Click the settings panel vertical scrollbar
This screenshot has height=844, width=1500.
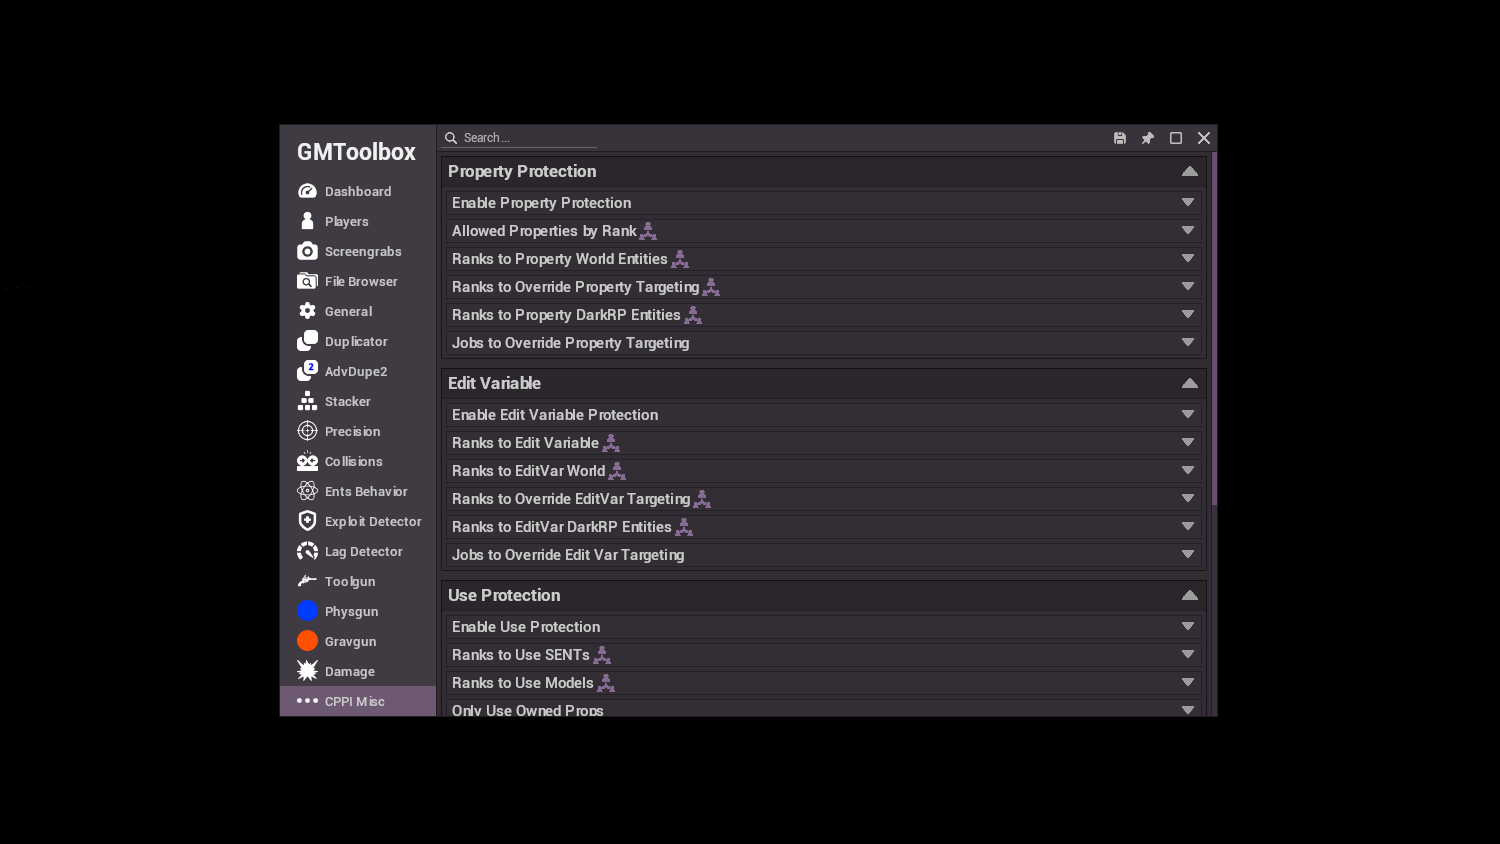click(1214, 329)
